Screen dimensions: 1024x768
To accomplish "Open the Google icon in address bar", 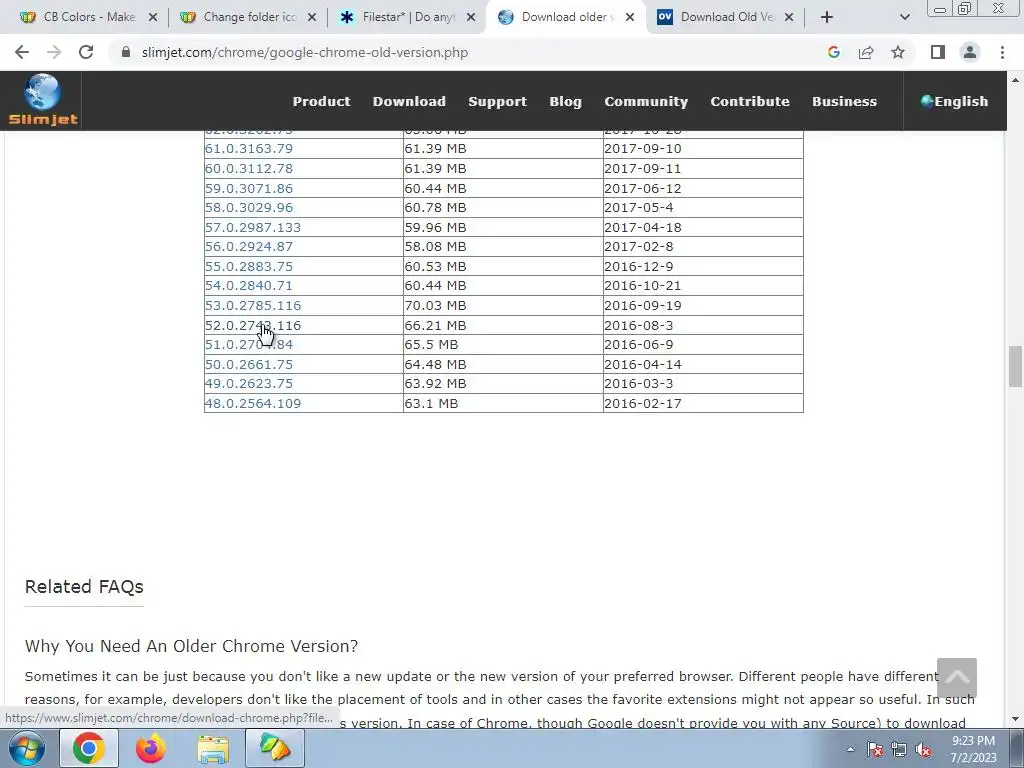I will (x=833, y=52).
